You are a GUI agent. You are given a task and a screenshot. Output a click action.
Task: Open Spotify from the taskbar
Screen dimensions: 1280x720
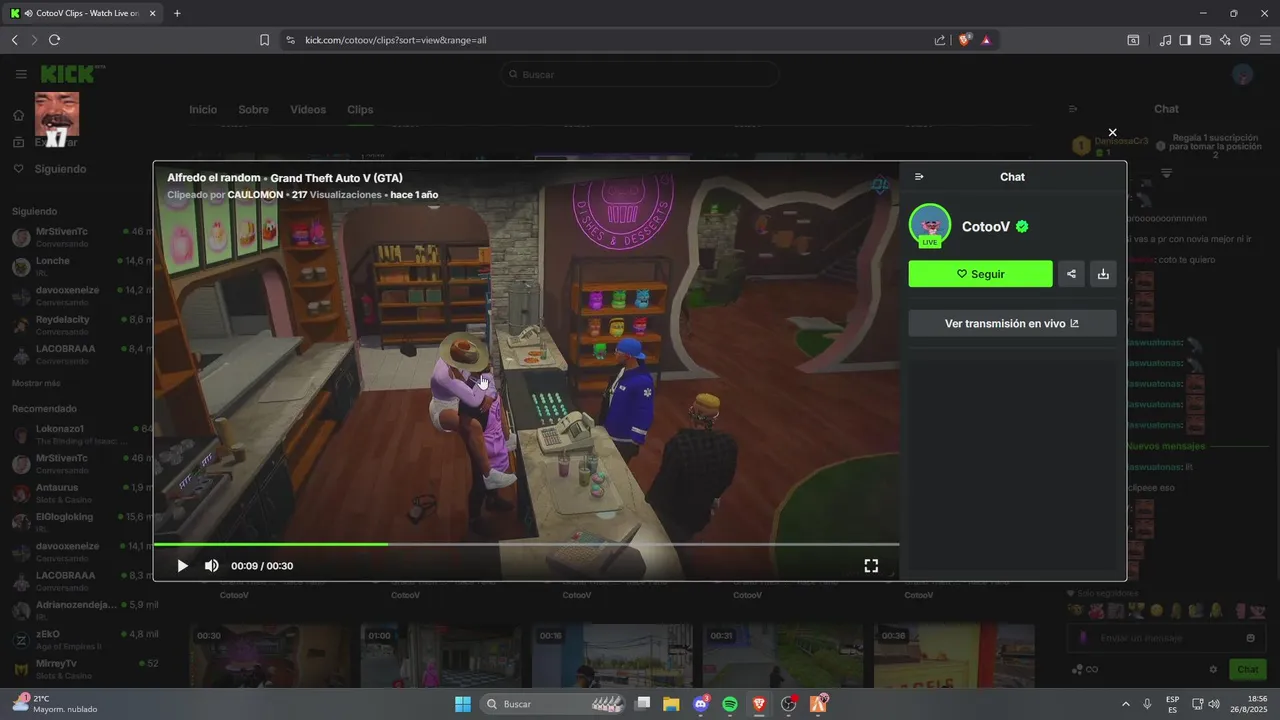(730, 704)
